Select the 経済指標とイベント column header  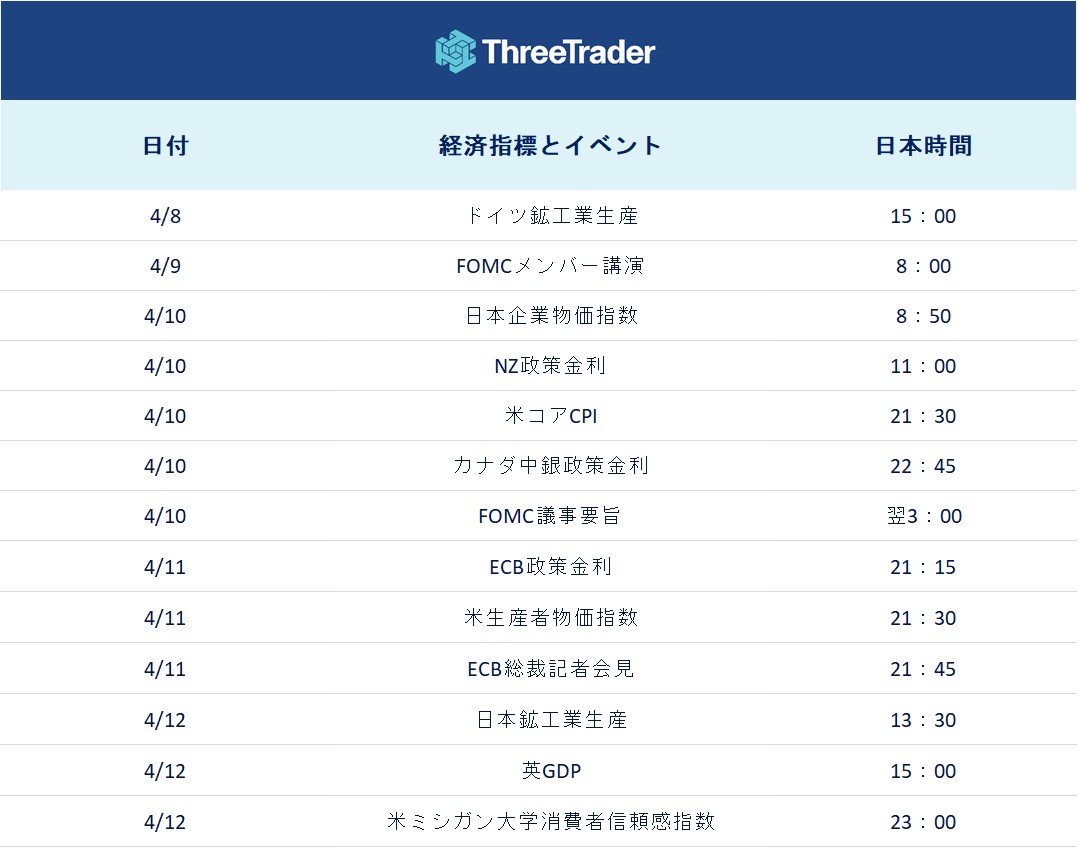[x=551, y=146]
